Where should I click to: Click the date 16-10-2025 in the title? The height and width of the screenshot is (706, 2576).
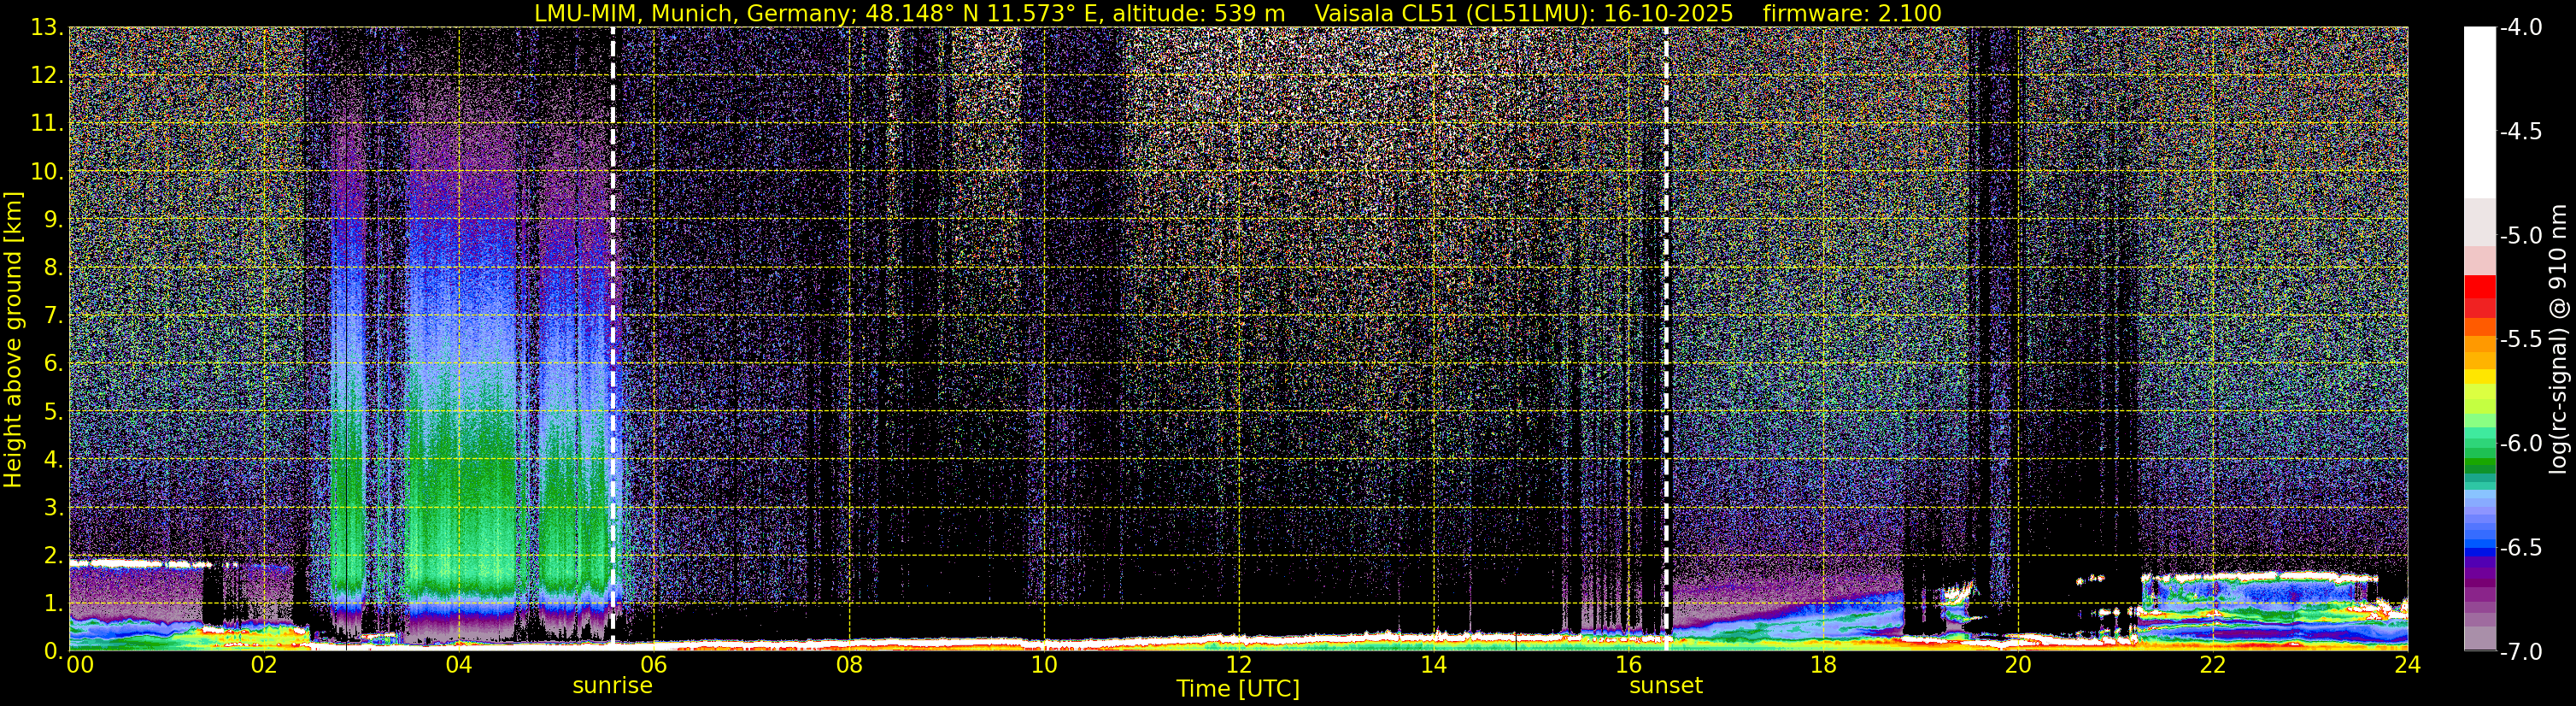point(1668,14)
